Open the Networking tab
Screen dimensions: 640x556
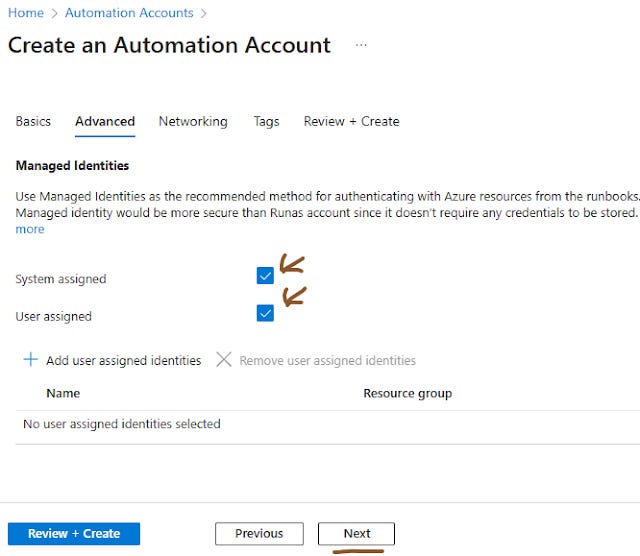[x=193, y=121]
